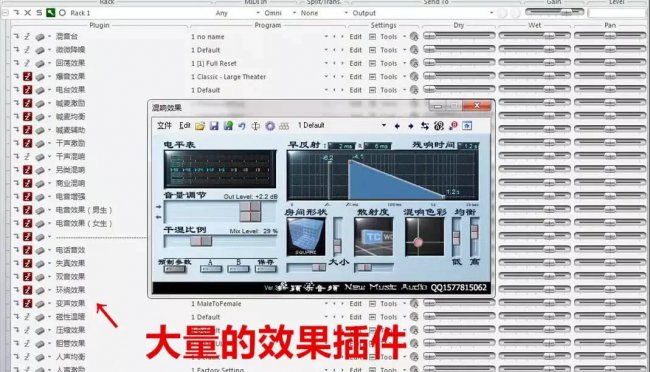Toggle red bypass for 失真效果 plugin
The width and height of the screenshot is (650, 372).
coord(27,263)
